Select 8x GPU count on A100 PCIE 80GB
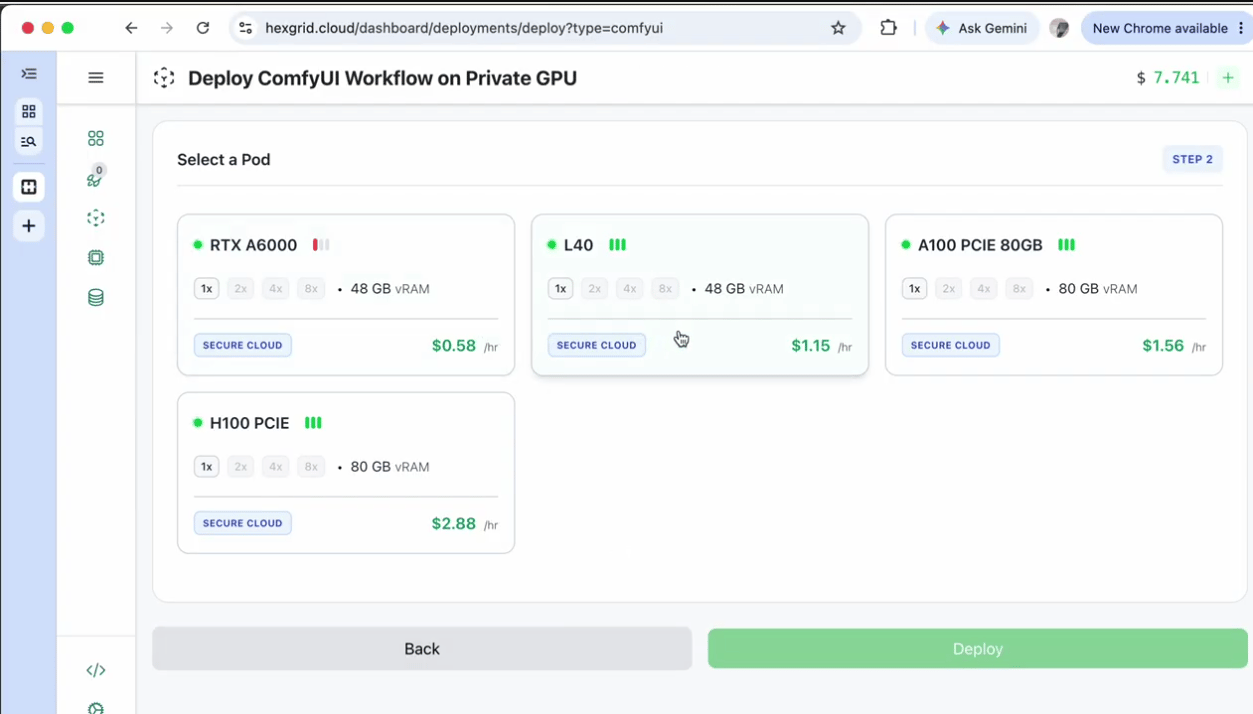 tap(1019, 289)
